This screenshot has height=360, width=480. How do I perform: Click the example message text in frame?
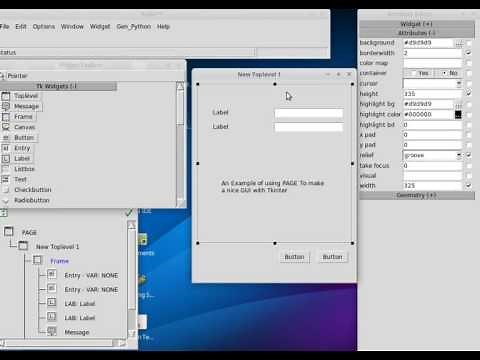[272, 186]
